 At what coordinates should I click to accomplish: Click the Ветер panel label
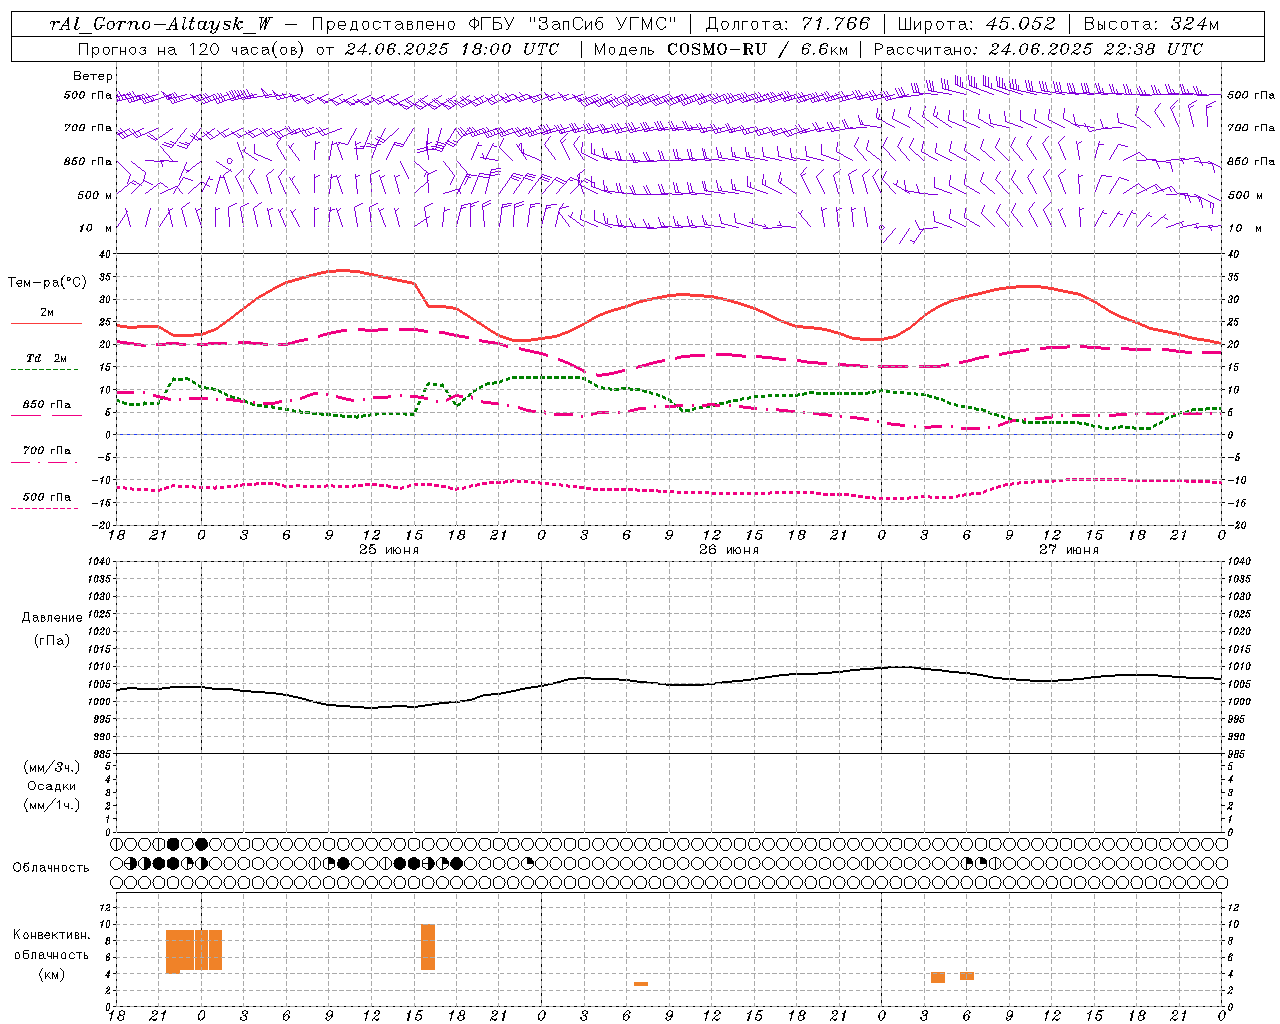[x=93, y=76]
